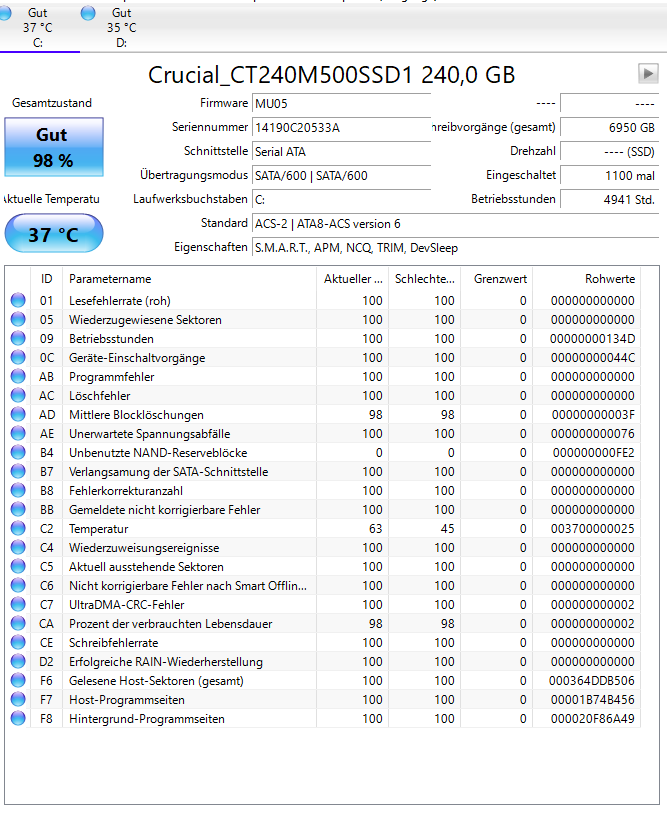Click status orb next to Fehlerkorrekturanzahl

[x=18, y=490]
